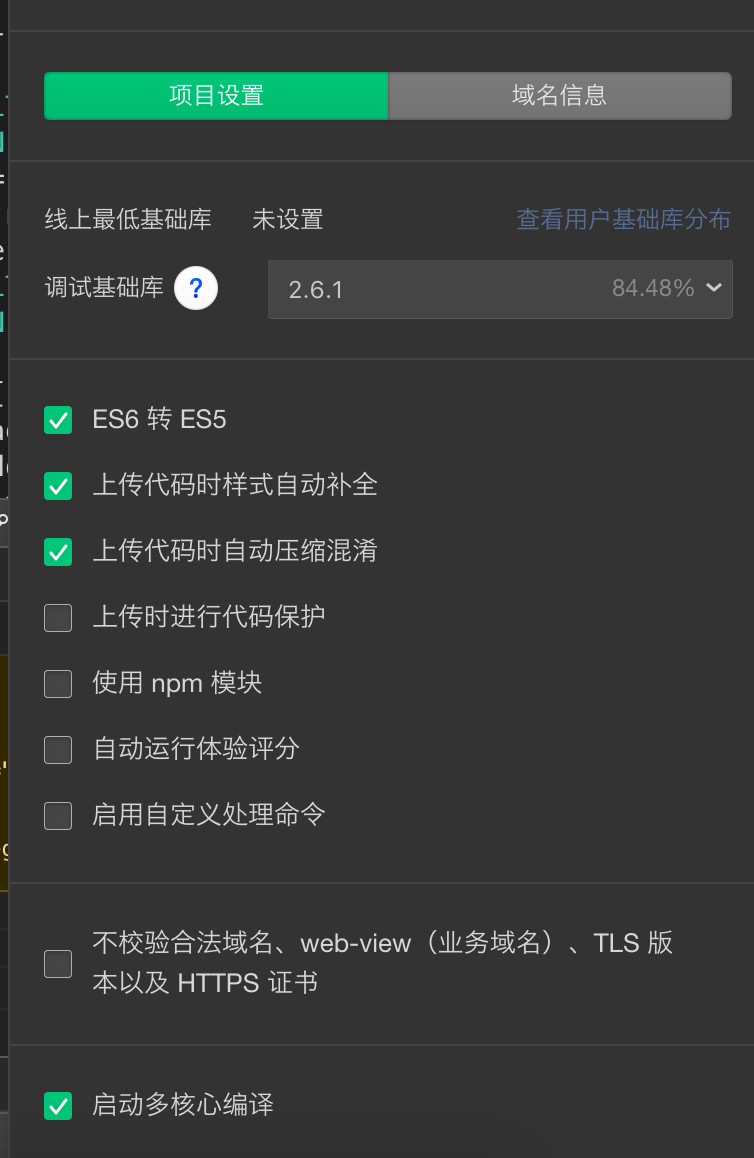This screenshot has height=1158, width=754.
Task: Switch to the 项目设置 tab
Action: 216,96
